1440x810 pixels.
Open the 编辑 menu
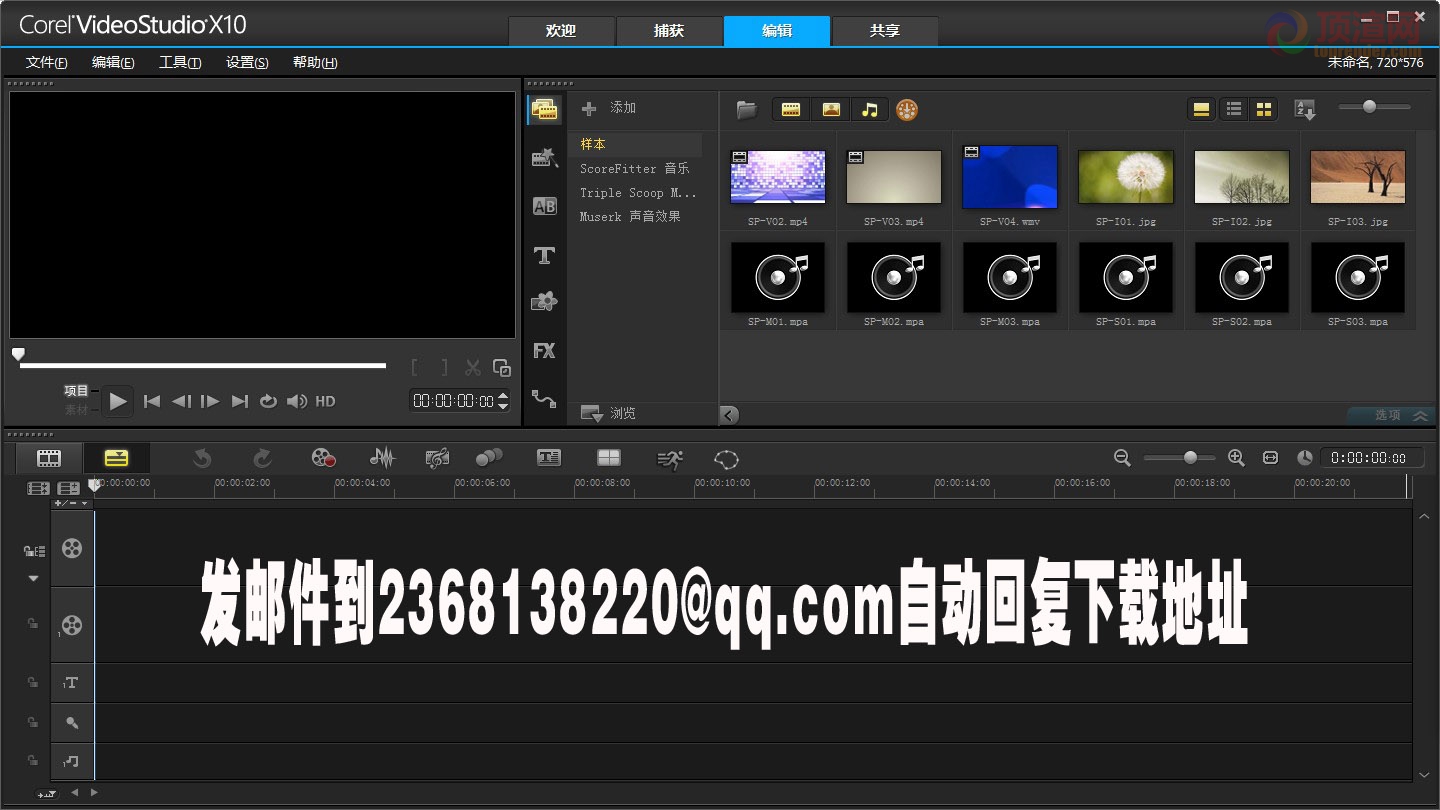(113, 62)
